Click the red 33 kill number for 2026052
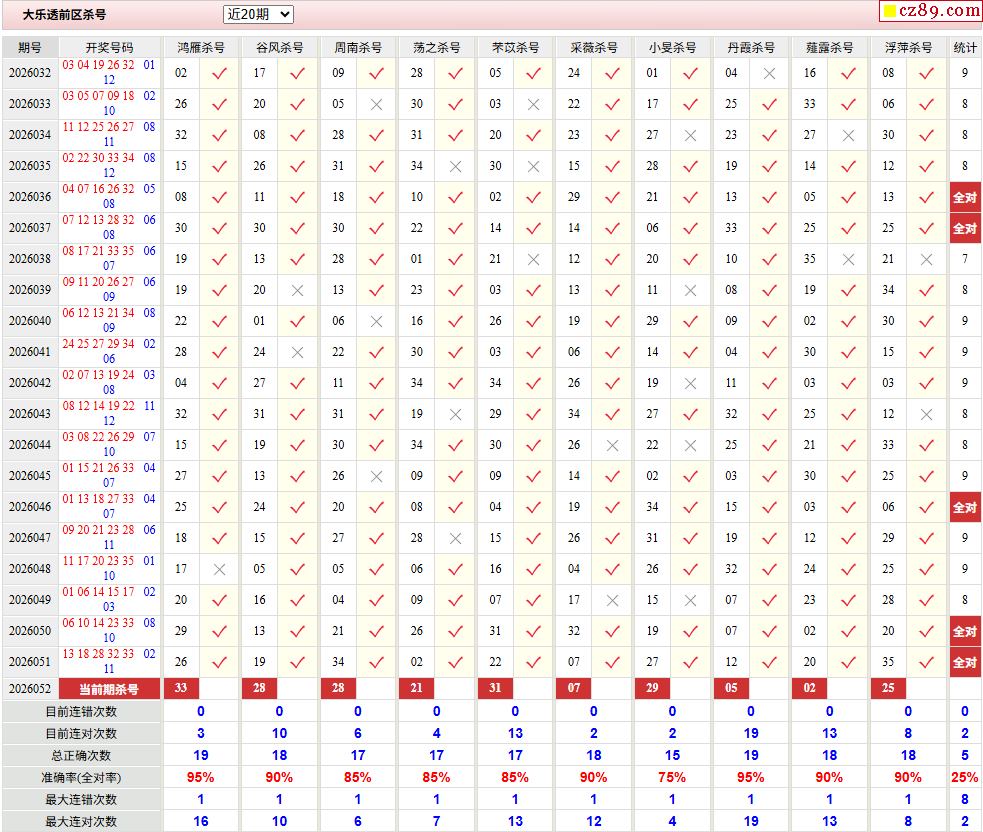The width and height of the screenshot is (983, 832). (x=181, y=688)
